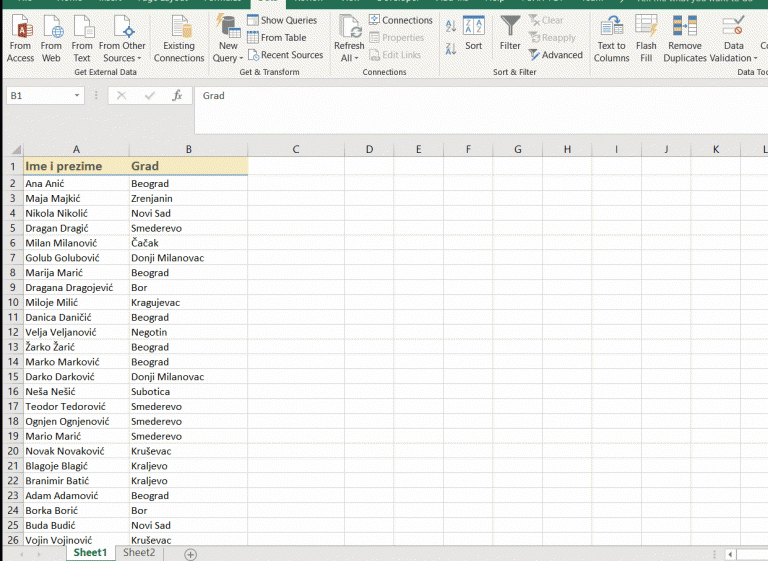Click Edit Links
This screenshot has height=561, width=768.
[395, 55]
